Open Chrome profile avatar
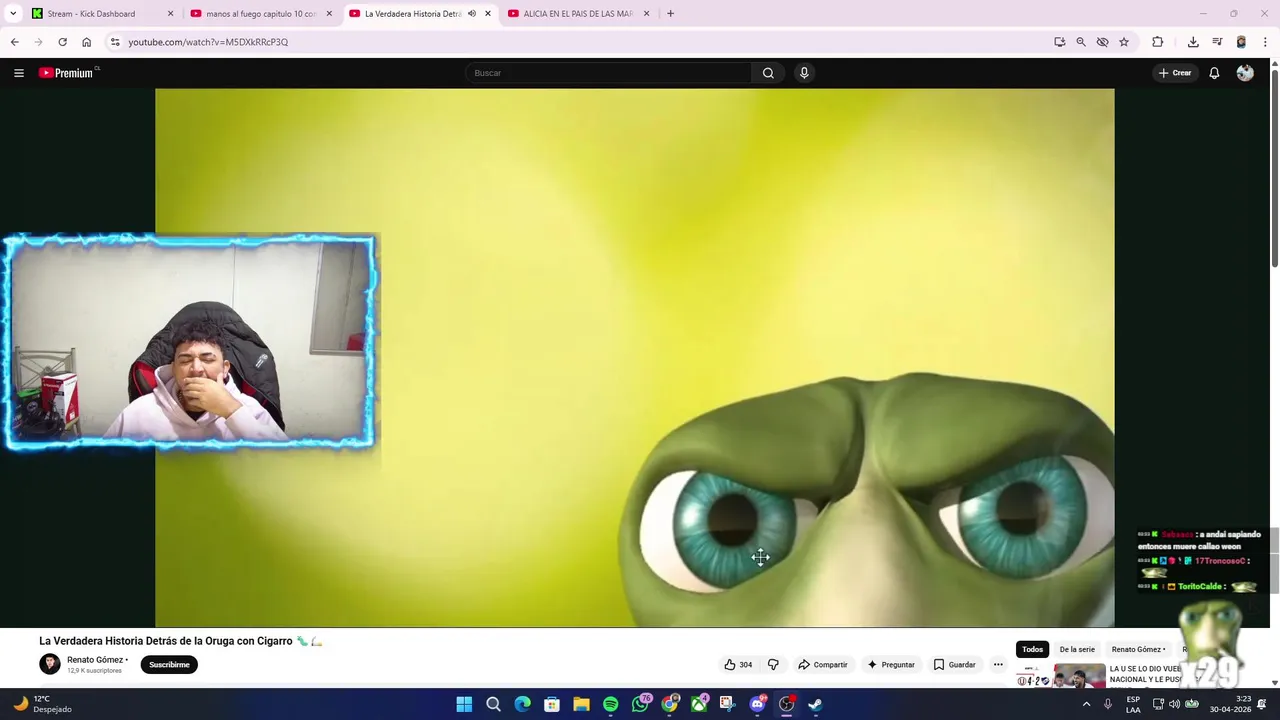 coord(1241,42)
